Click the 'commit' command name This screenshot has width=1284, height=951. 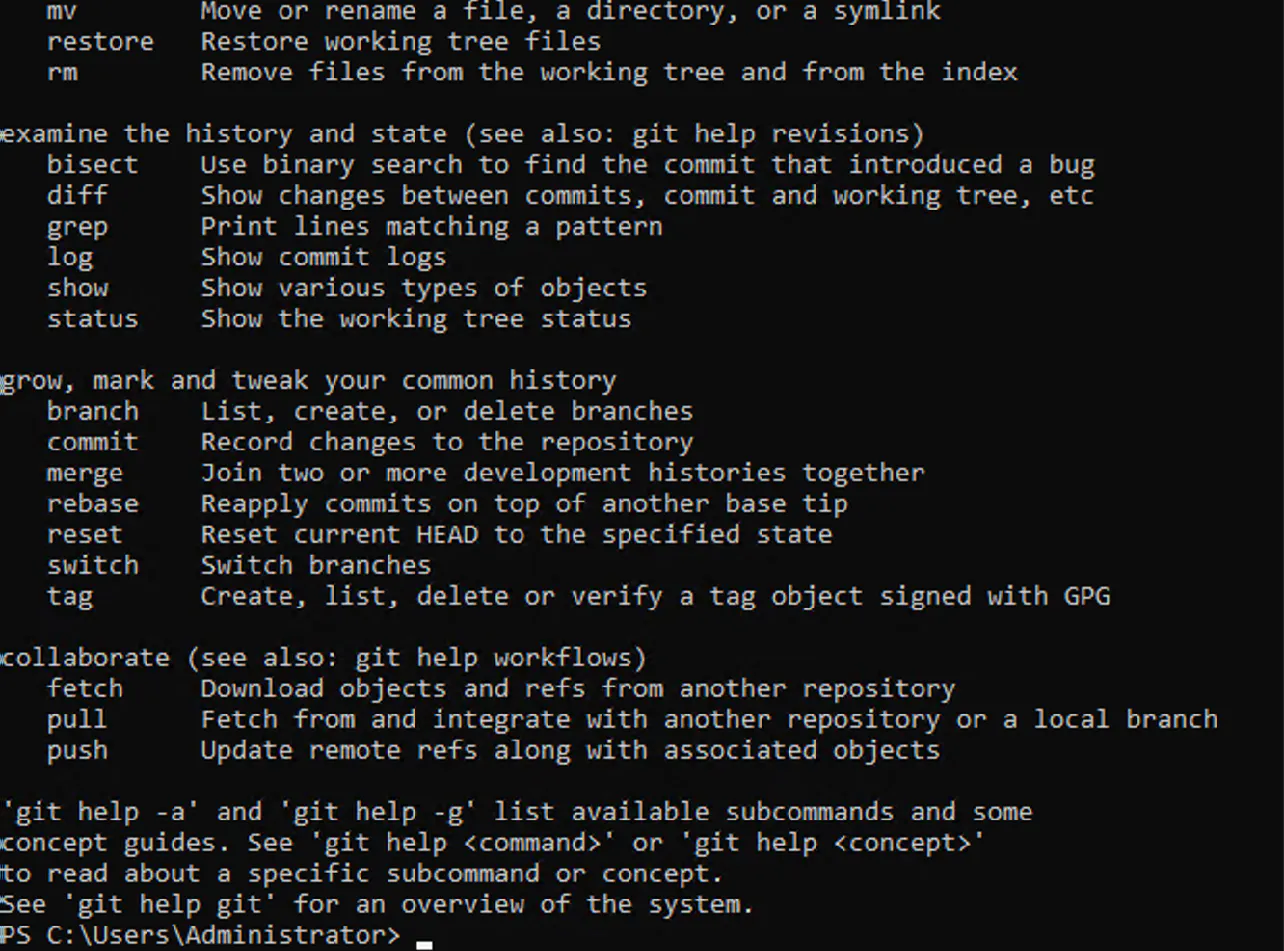pyautogui.click(x=92, y=442)
